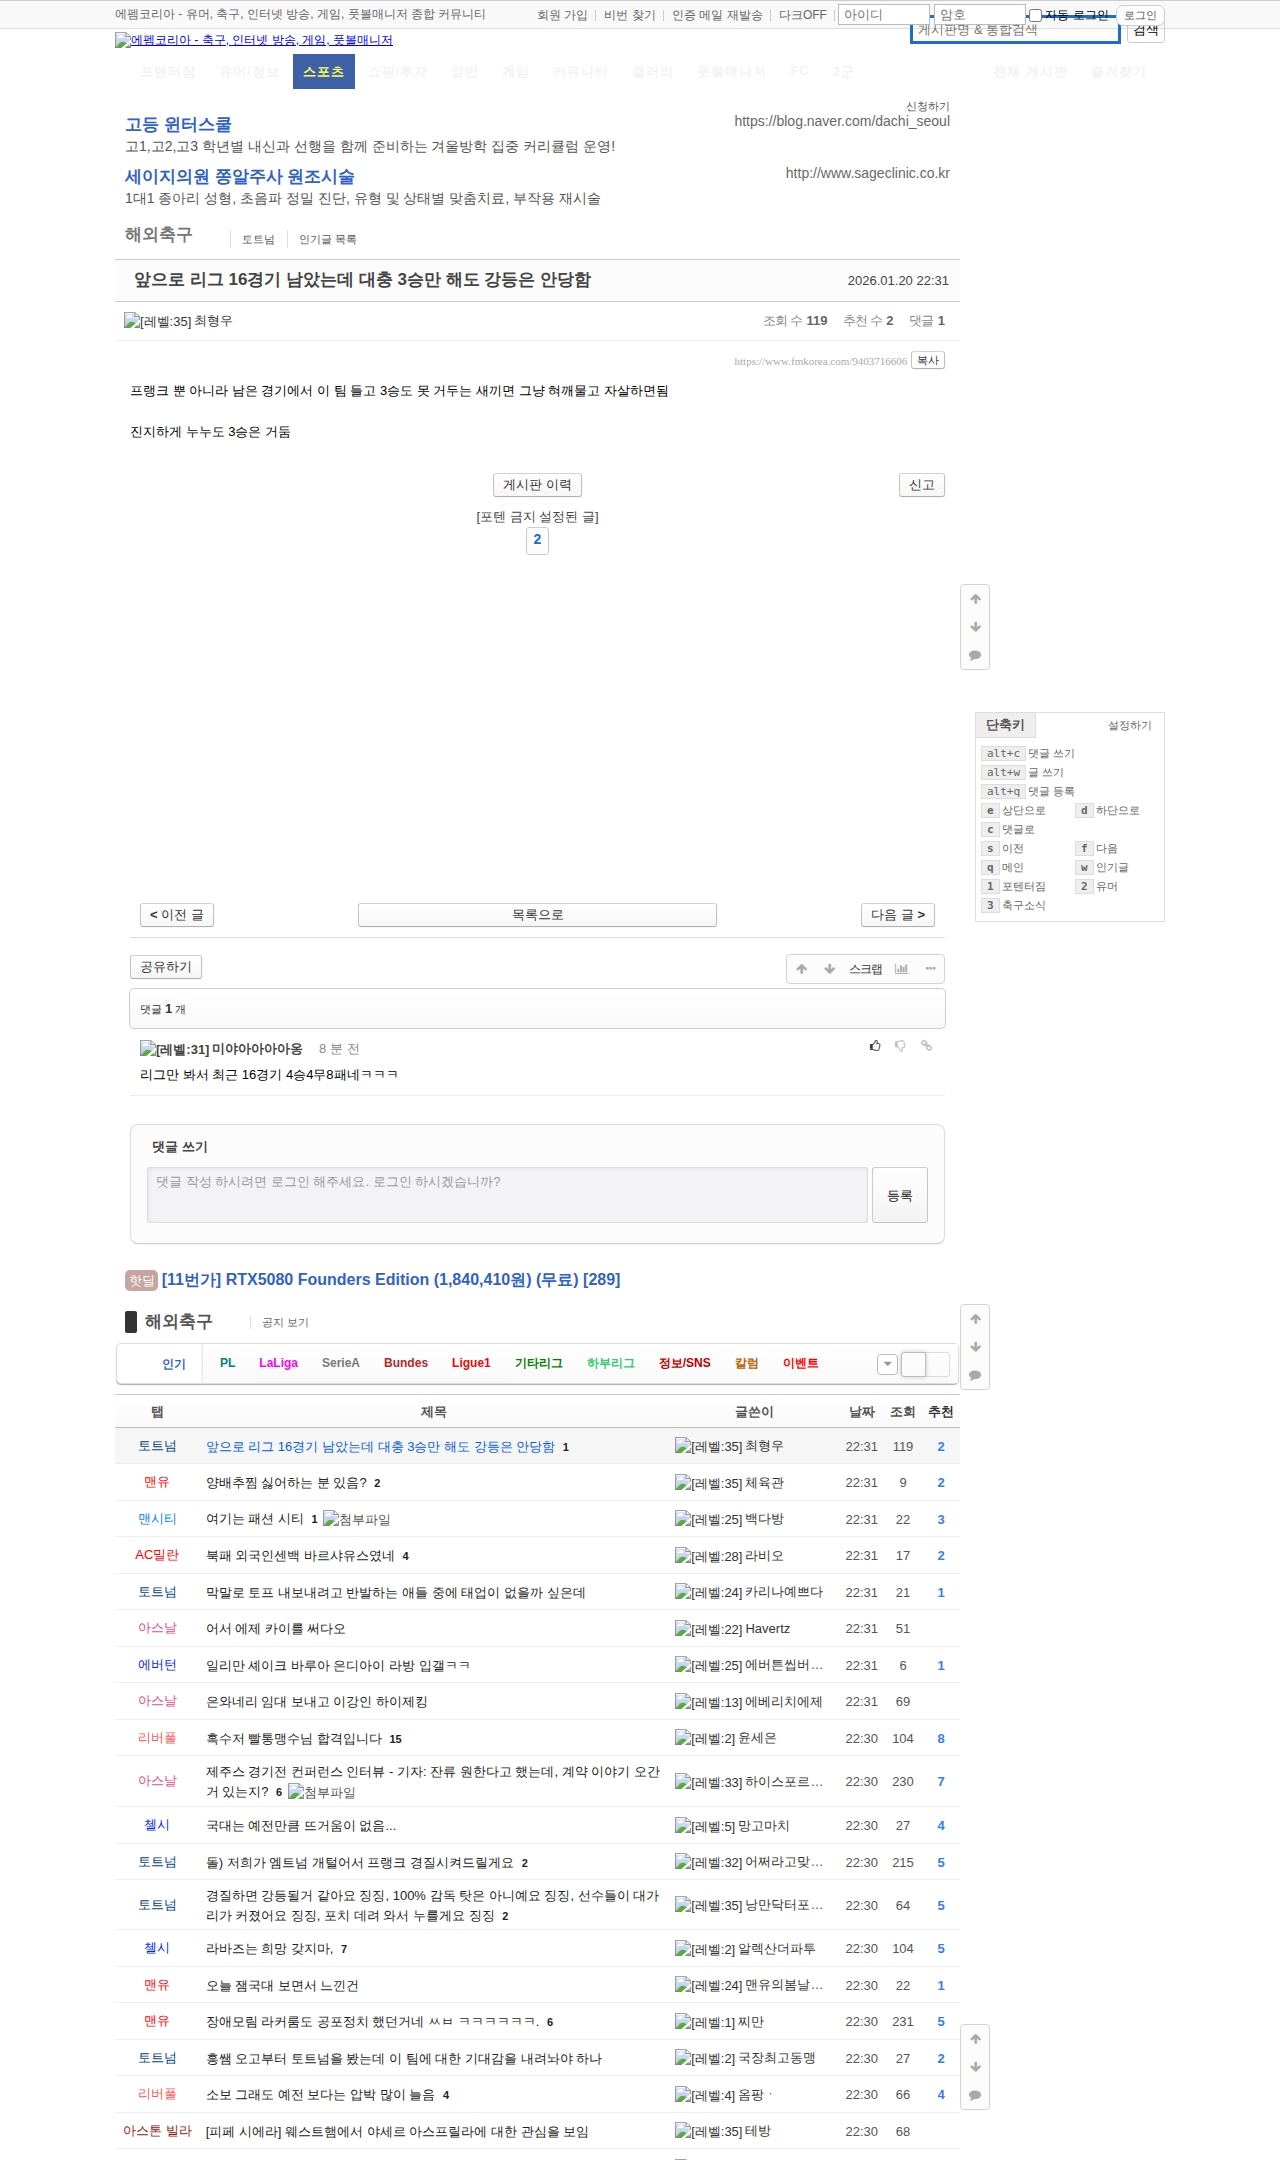
Task: Click the recommend count button showing 2
Action: [x=537, y=540]
